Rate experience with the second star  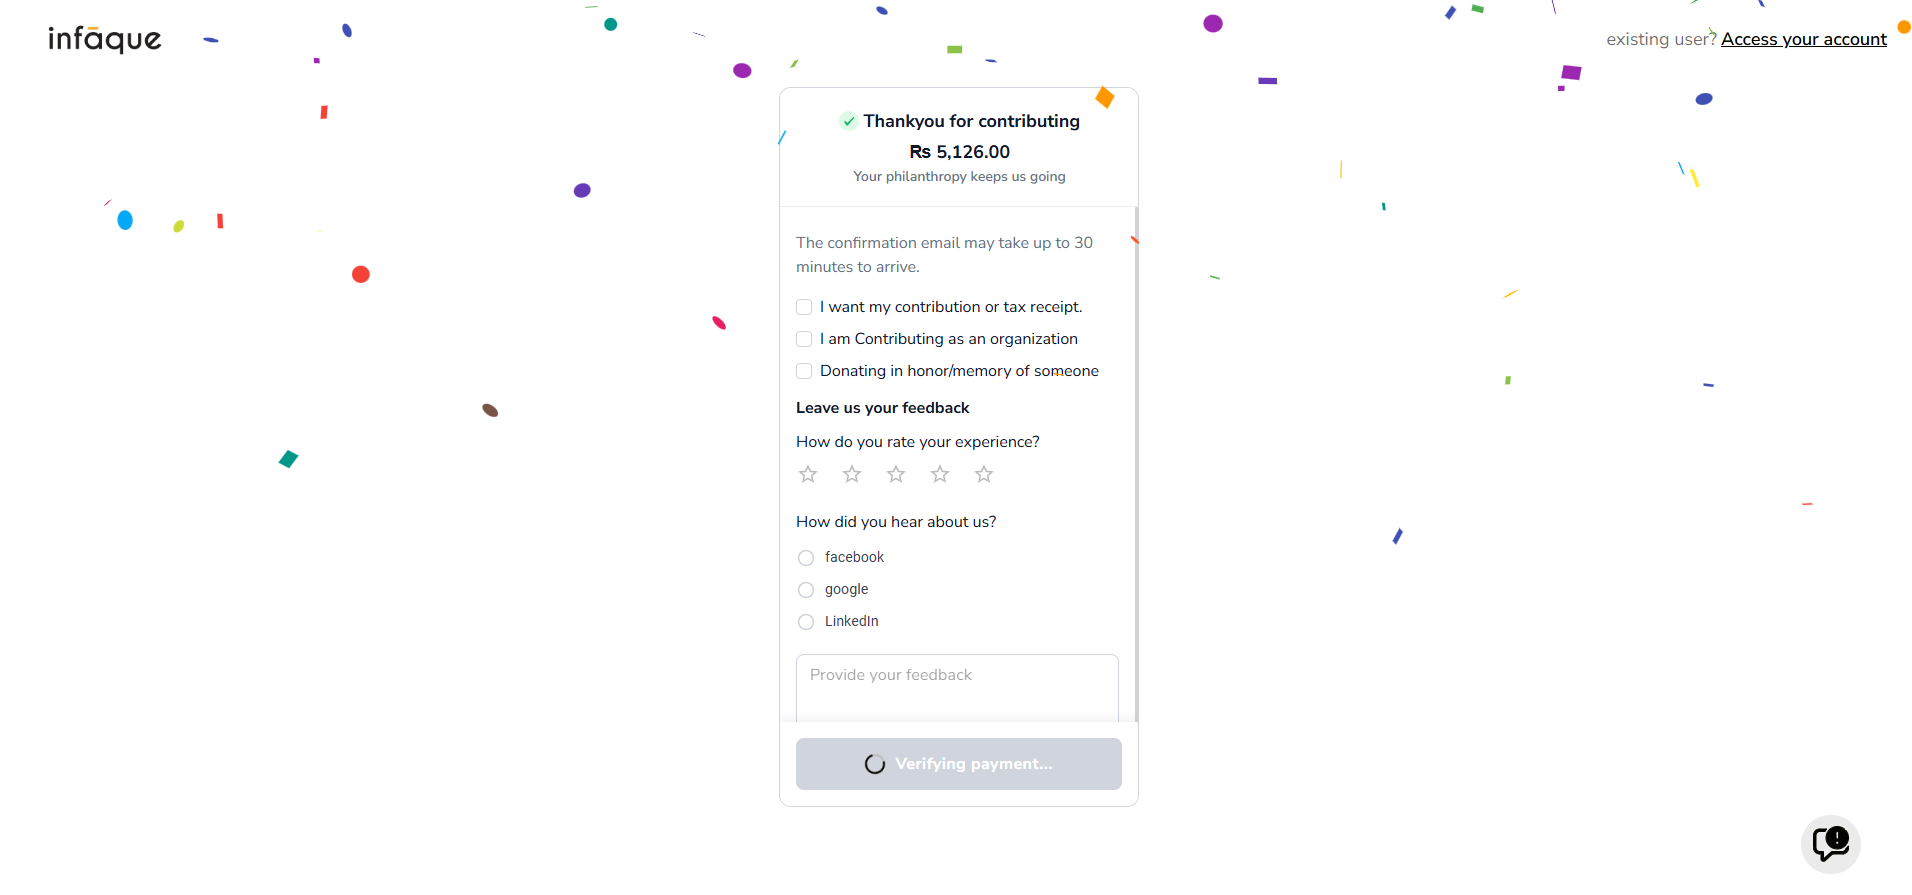click(x=852, y=474)
